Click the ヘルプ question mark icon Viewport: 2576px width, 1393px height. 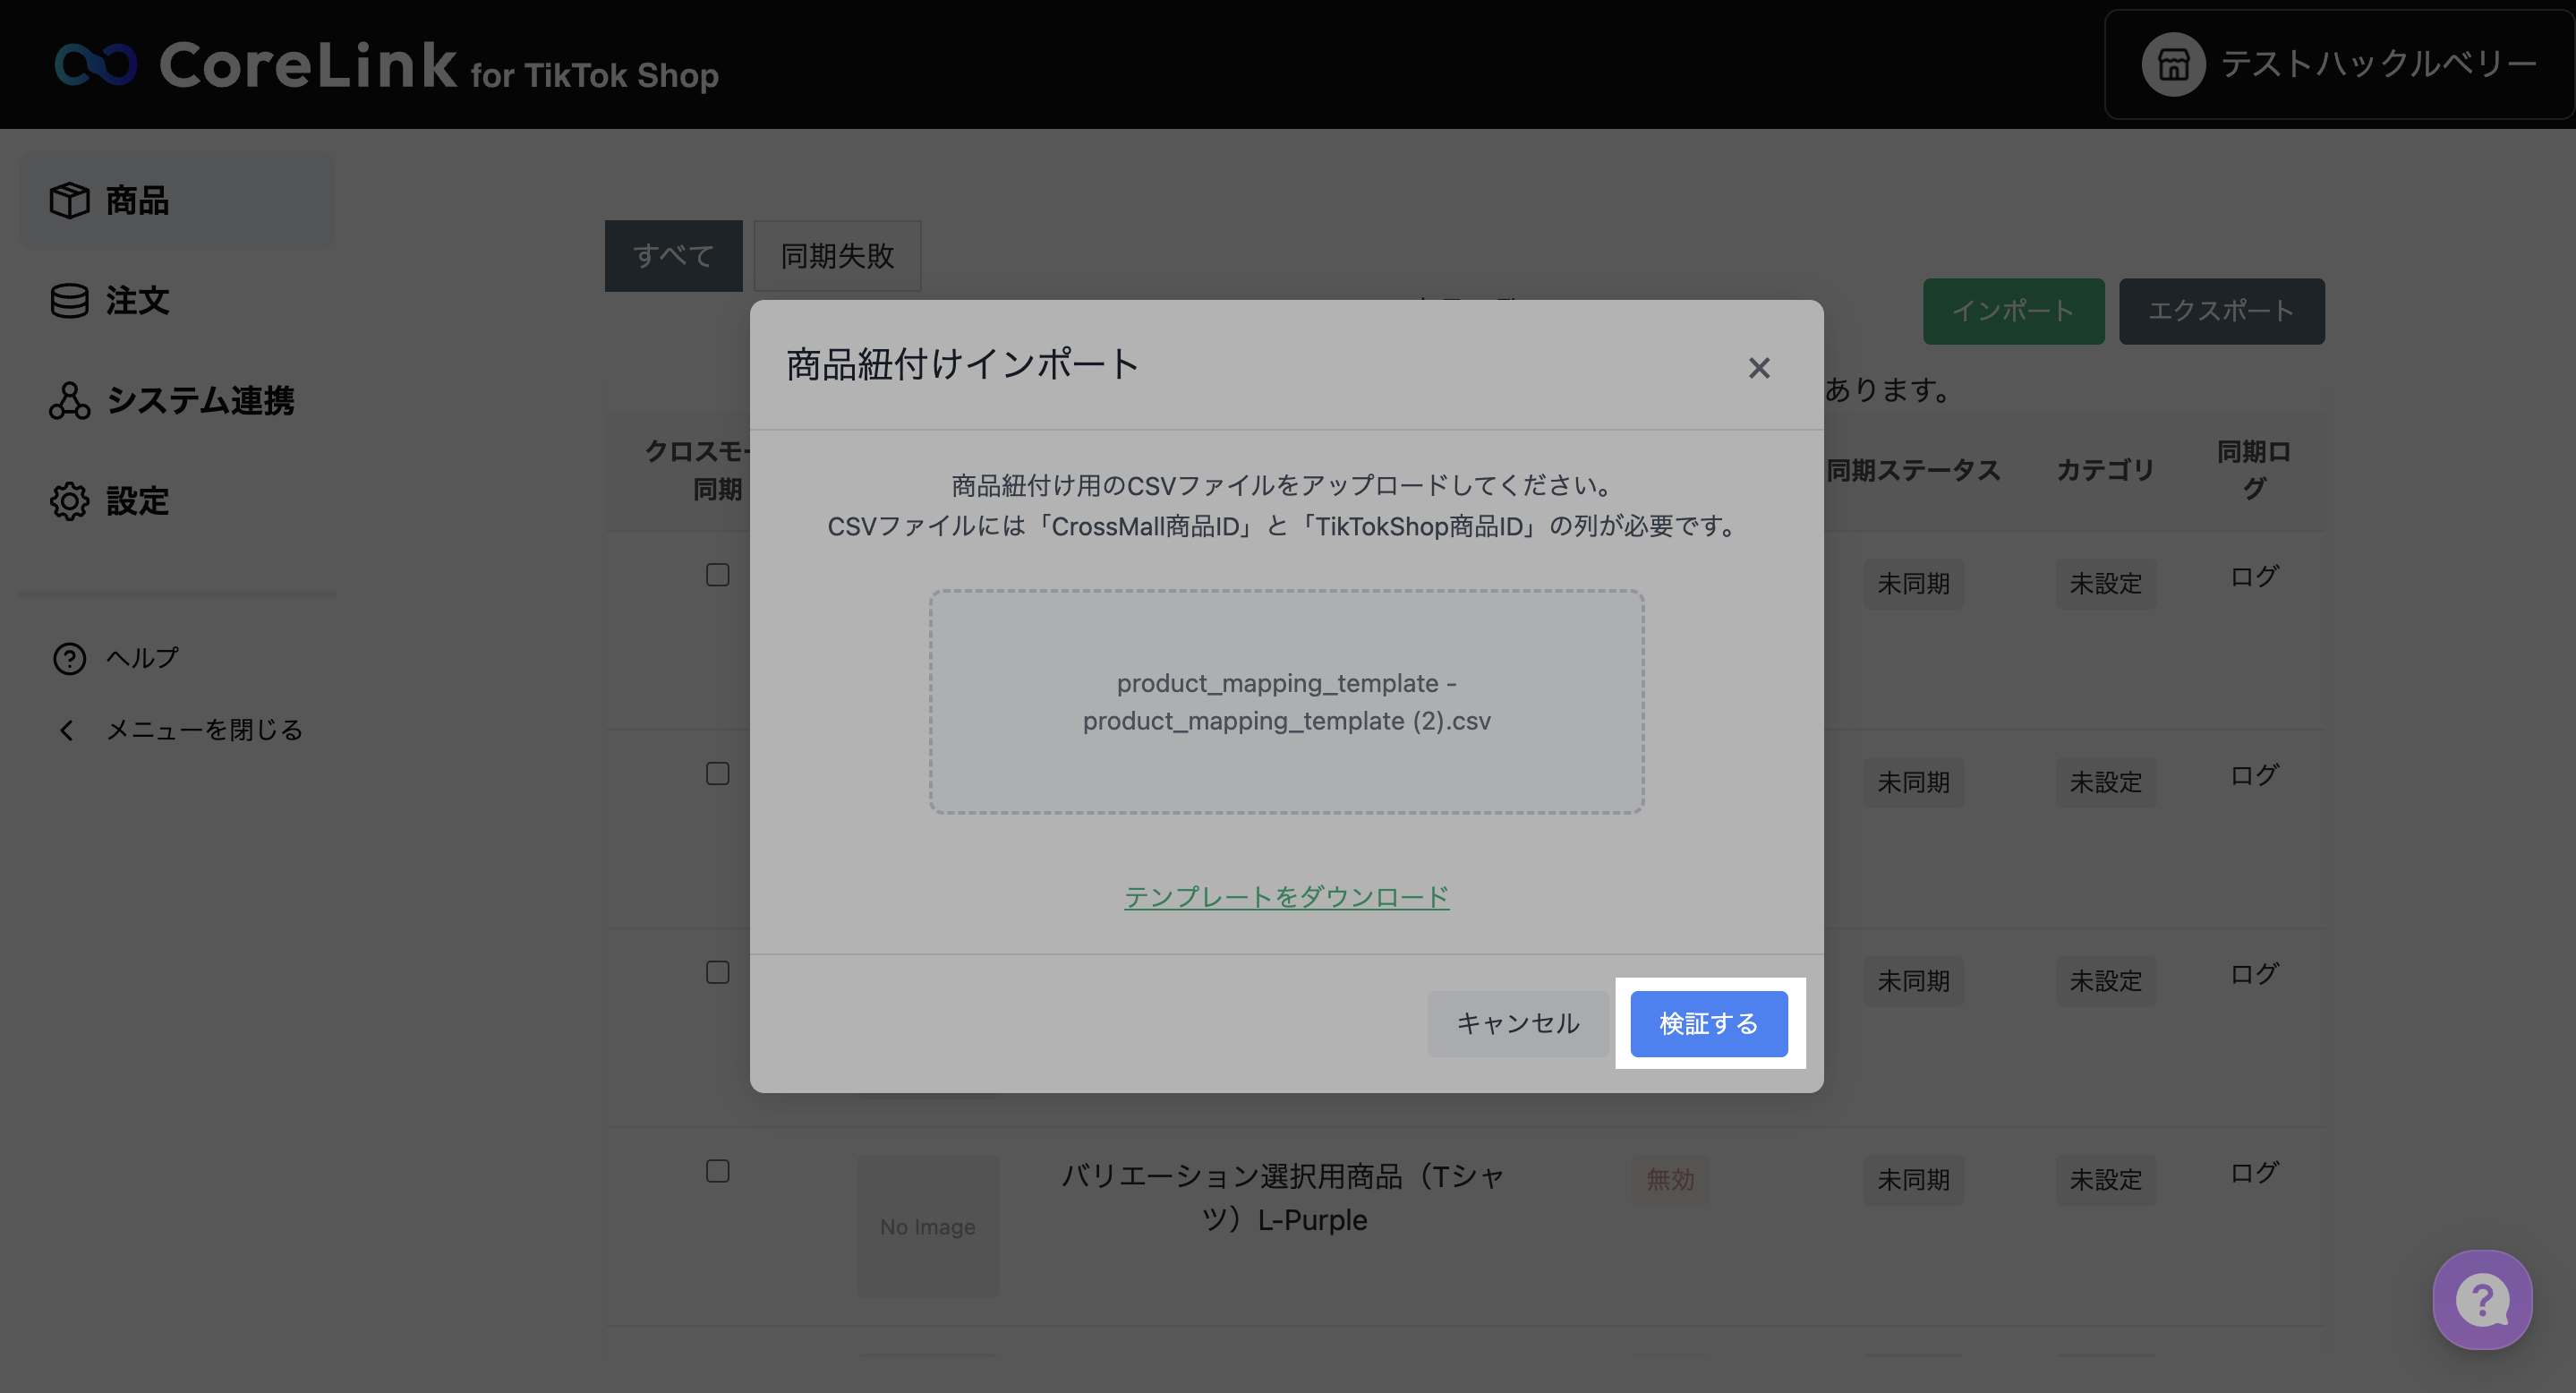(69, 658)
